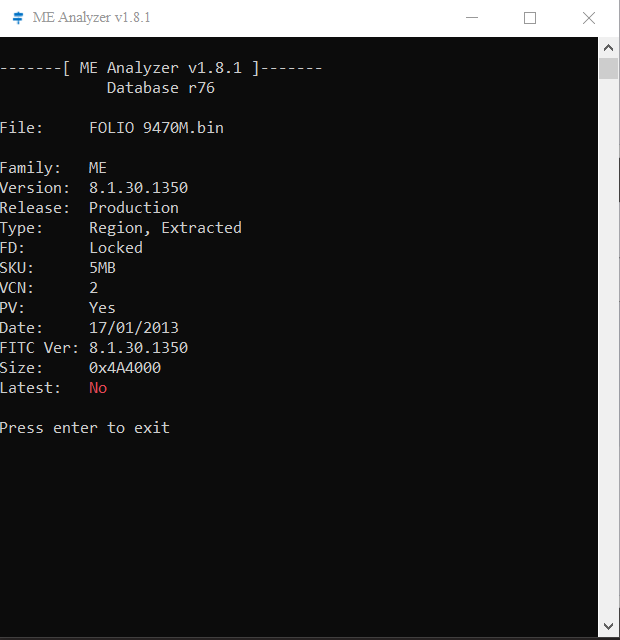This screenshot has height=640, width=620.
Task: Click the scrollbar up arrow
Action: [608, 48]
